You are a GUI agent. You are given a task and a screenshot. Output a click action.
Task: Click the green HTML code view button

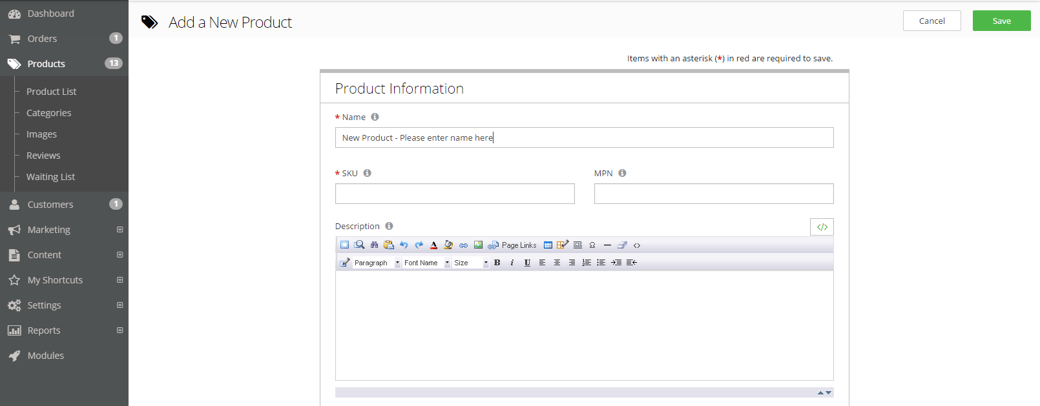[x=821, y=227]
